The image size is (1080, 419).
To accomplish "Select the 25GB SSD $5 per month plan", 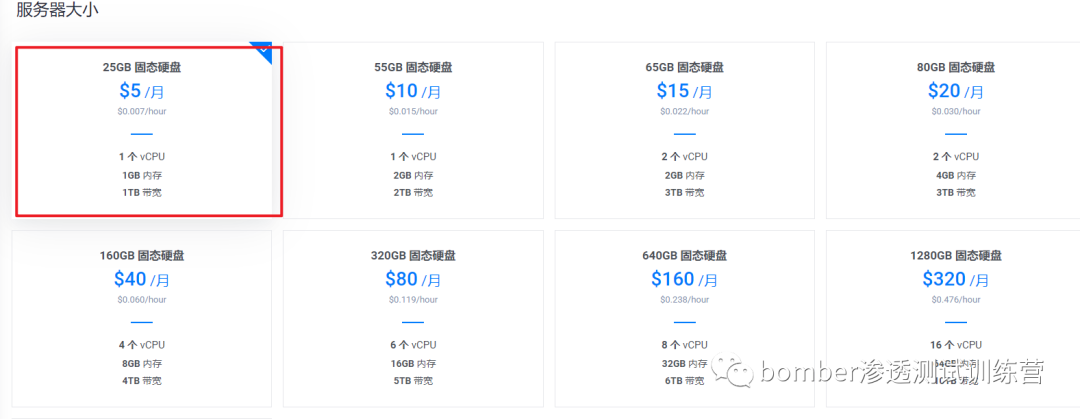I will pyautogui.click(x=142, y=130).
